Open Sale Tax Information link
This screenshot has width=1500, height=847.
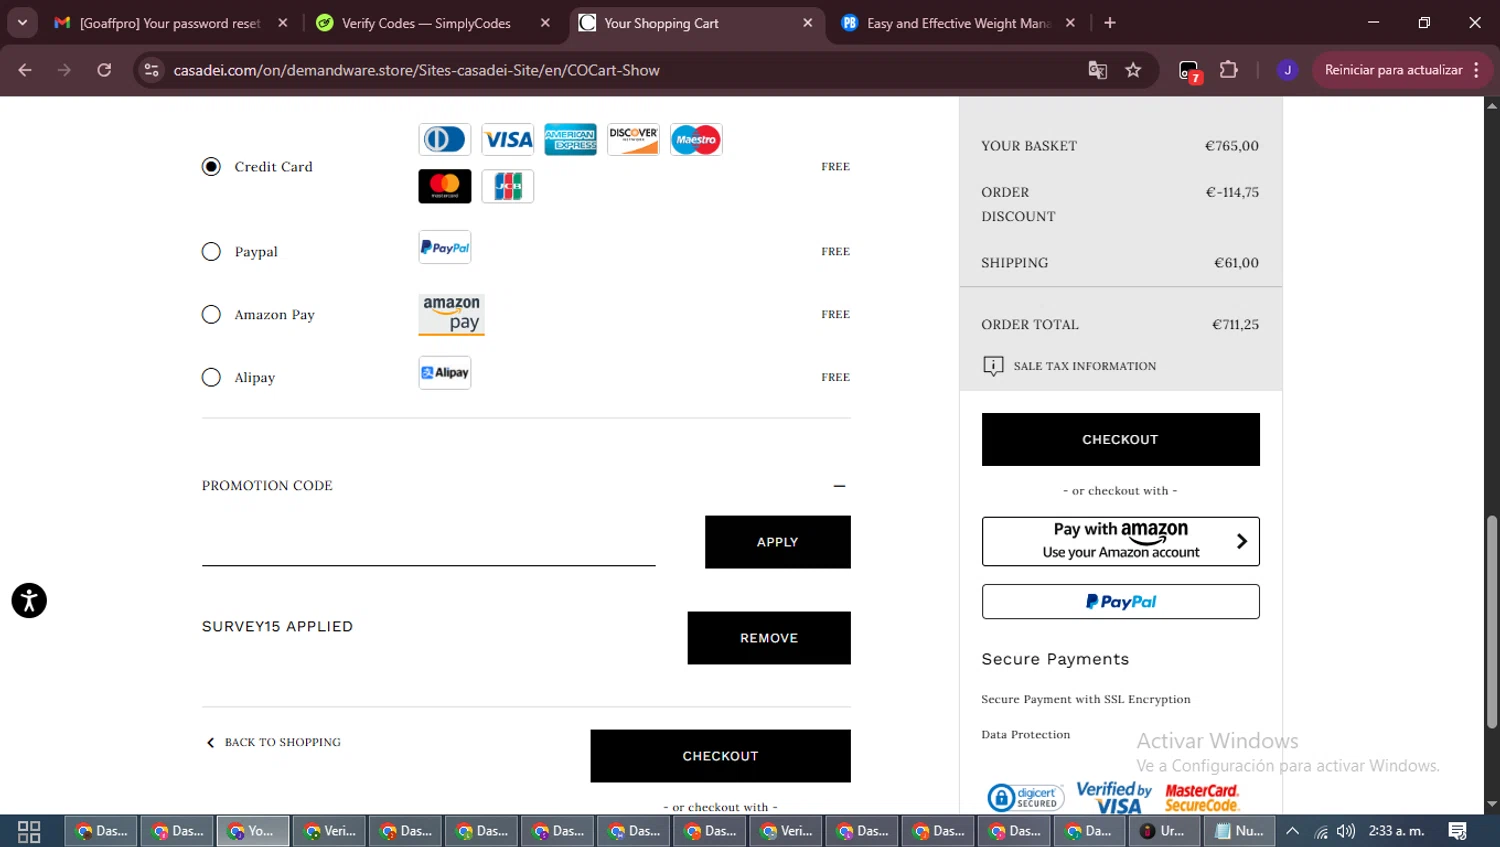(x=1084, y=366)
